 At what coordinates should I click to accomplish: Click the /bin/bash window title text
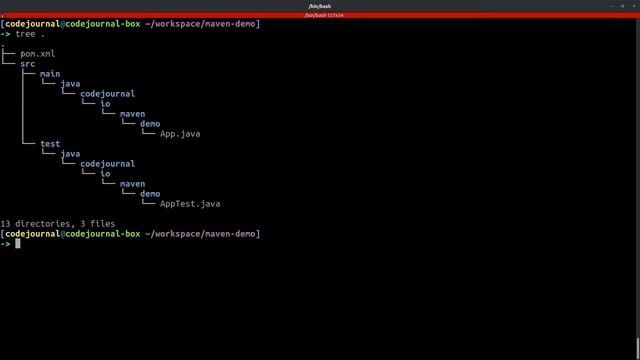tap(320, 6)
